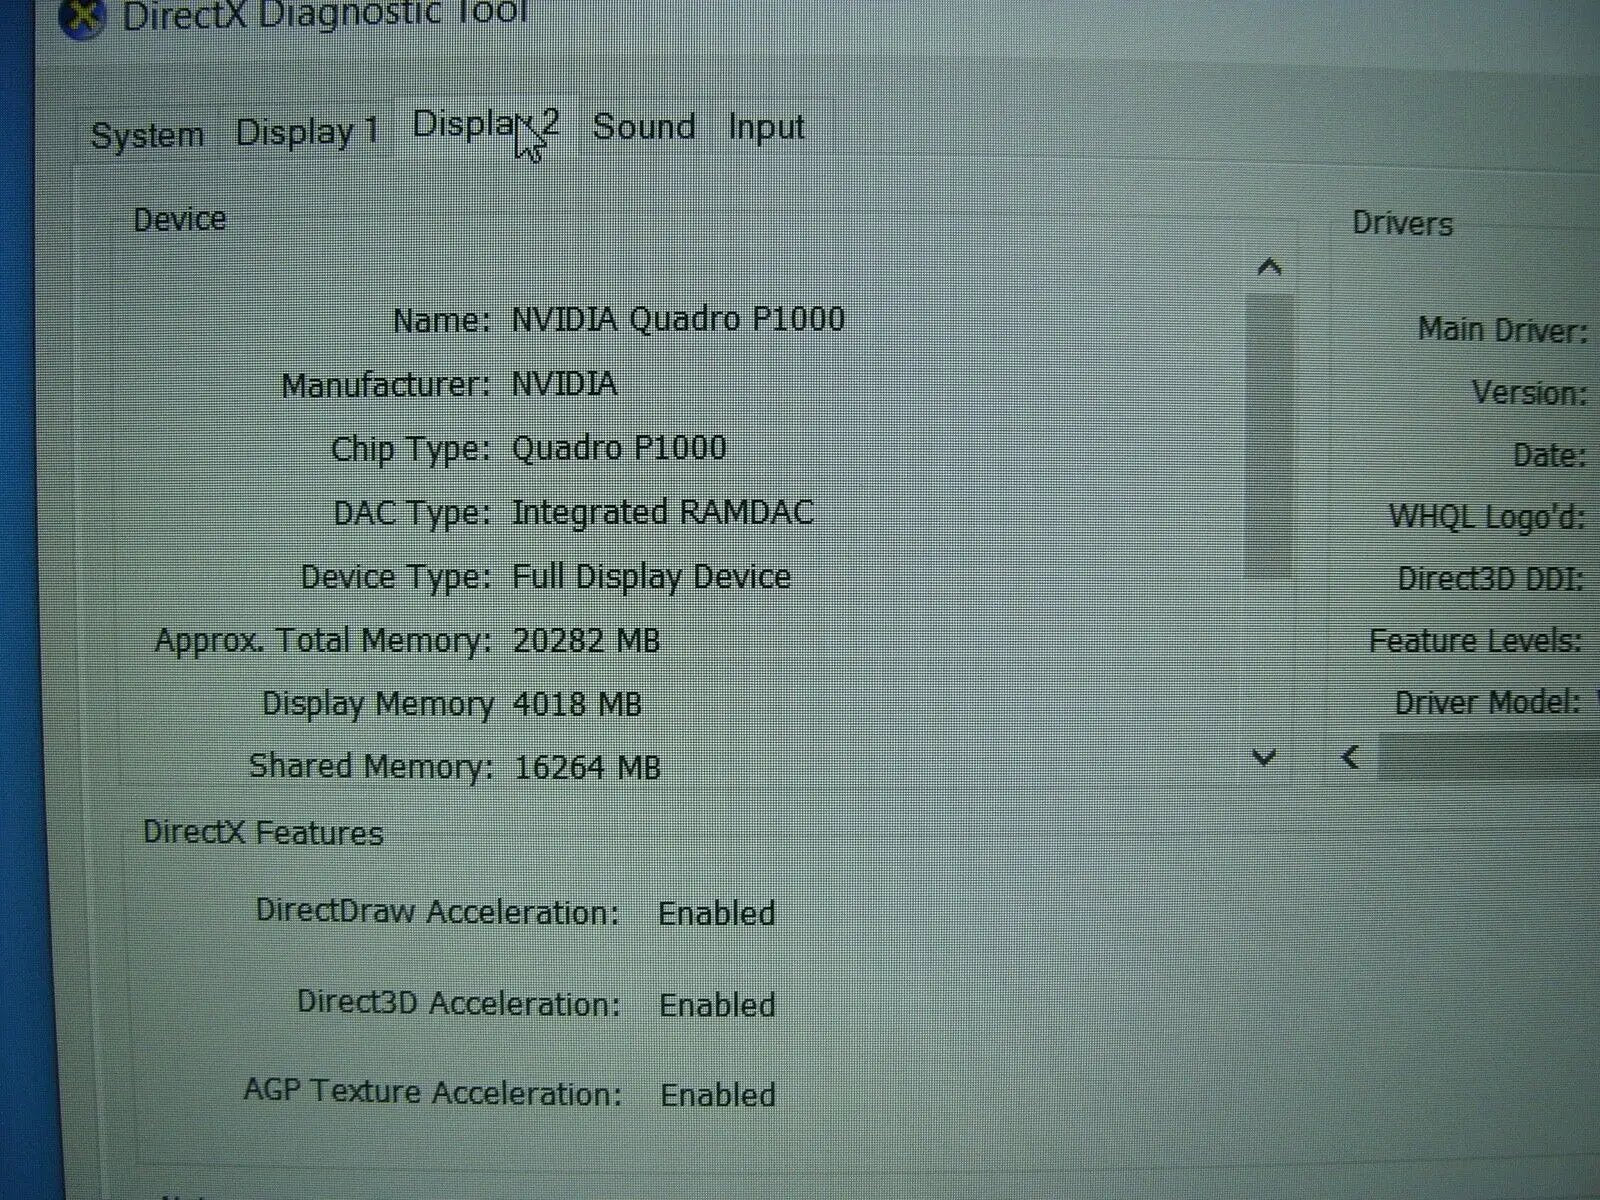Click the Drivers group heading
This screenshot has height=1200, width=1600.
[1402, 223]
